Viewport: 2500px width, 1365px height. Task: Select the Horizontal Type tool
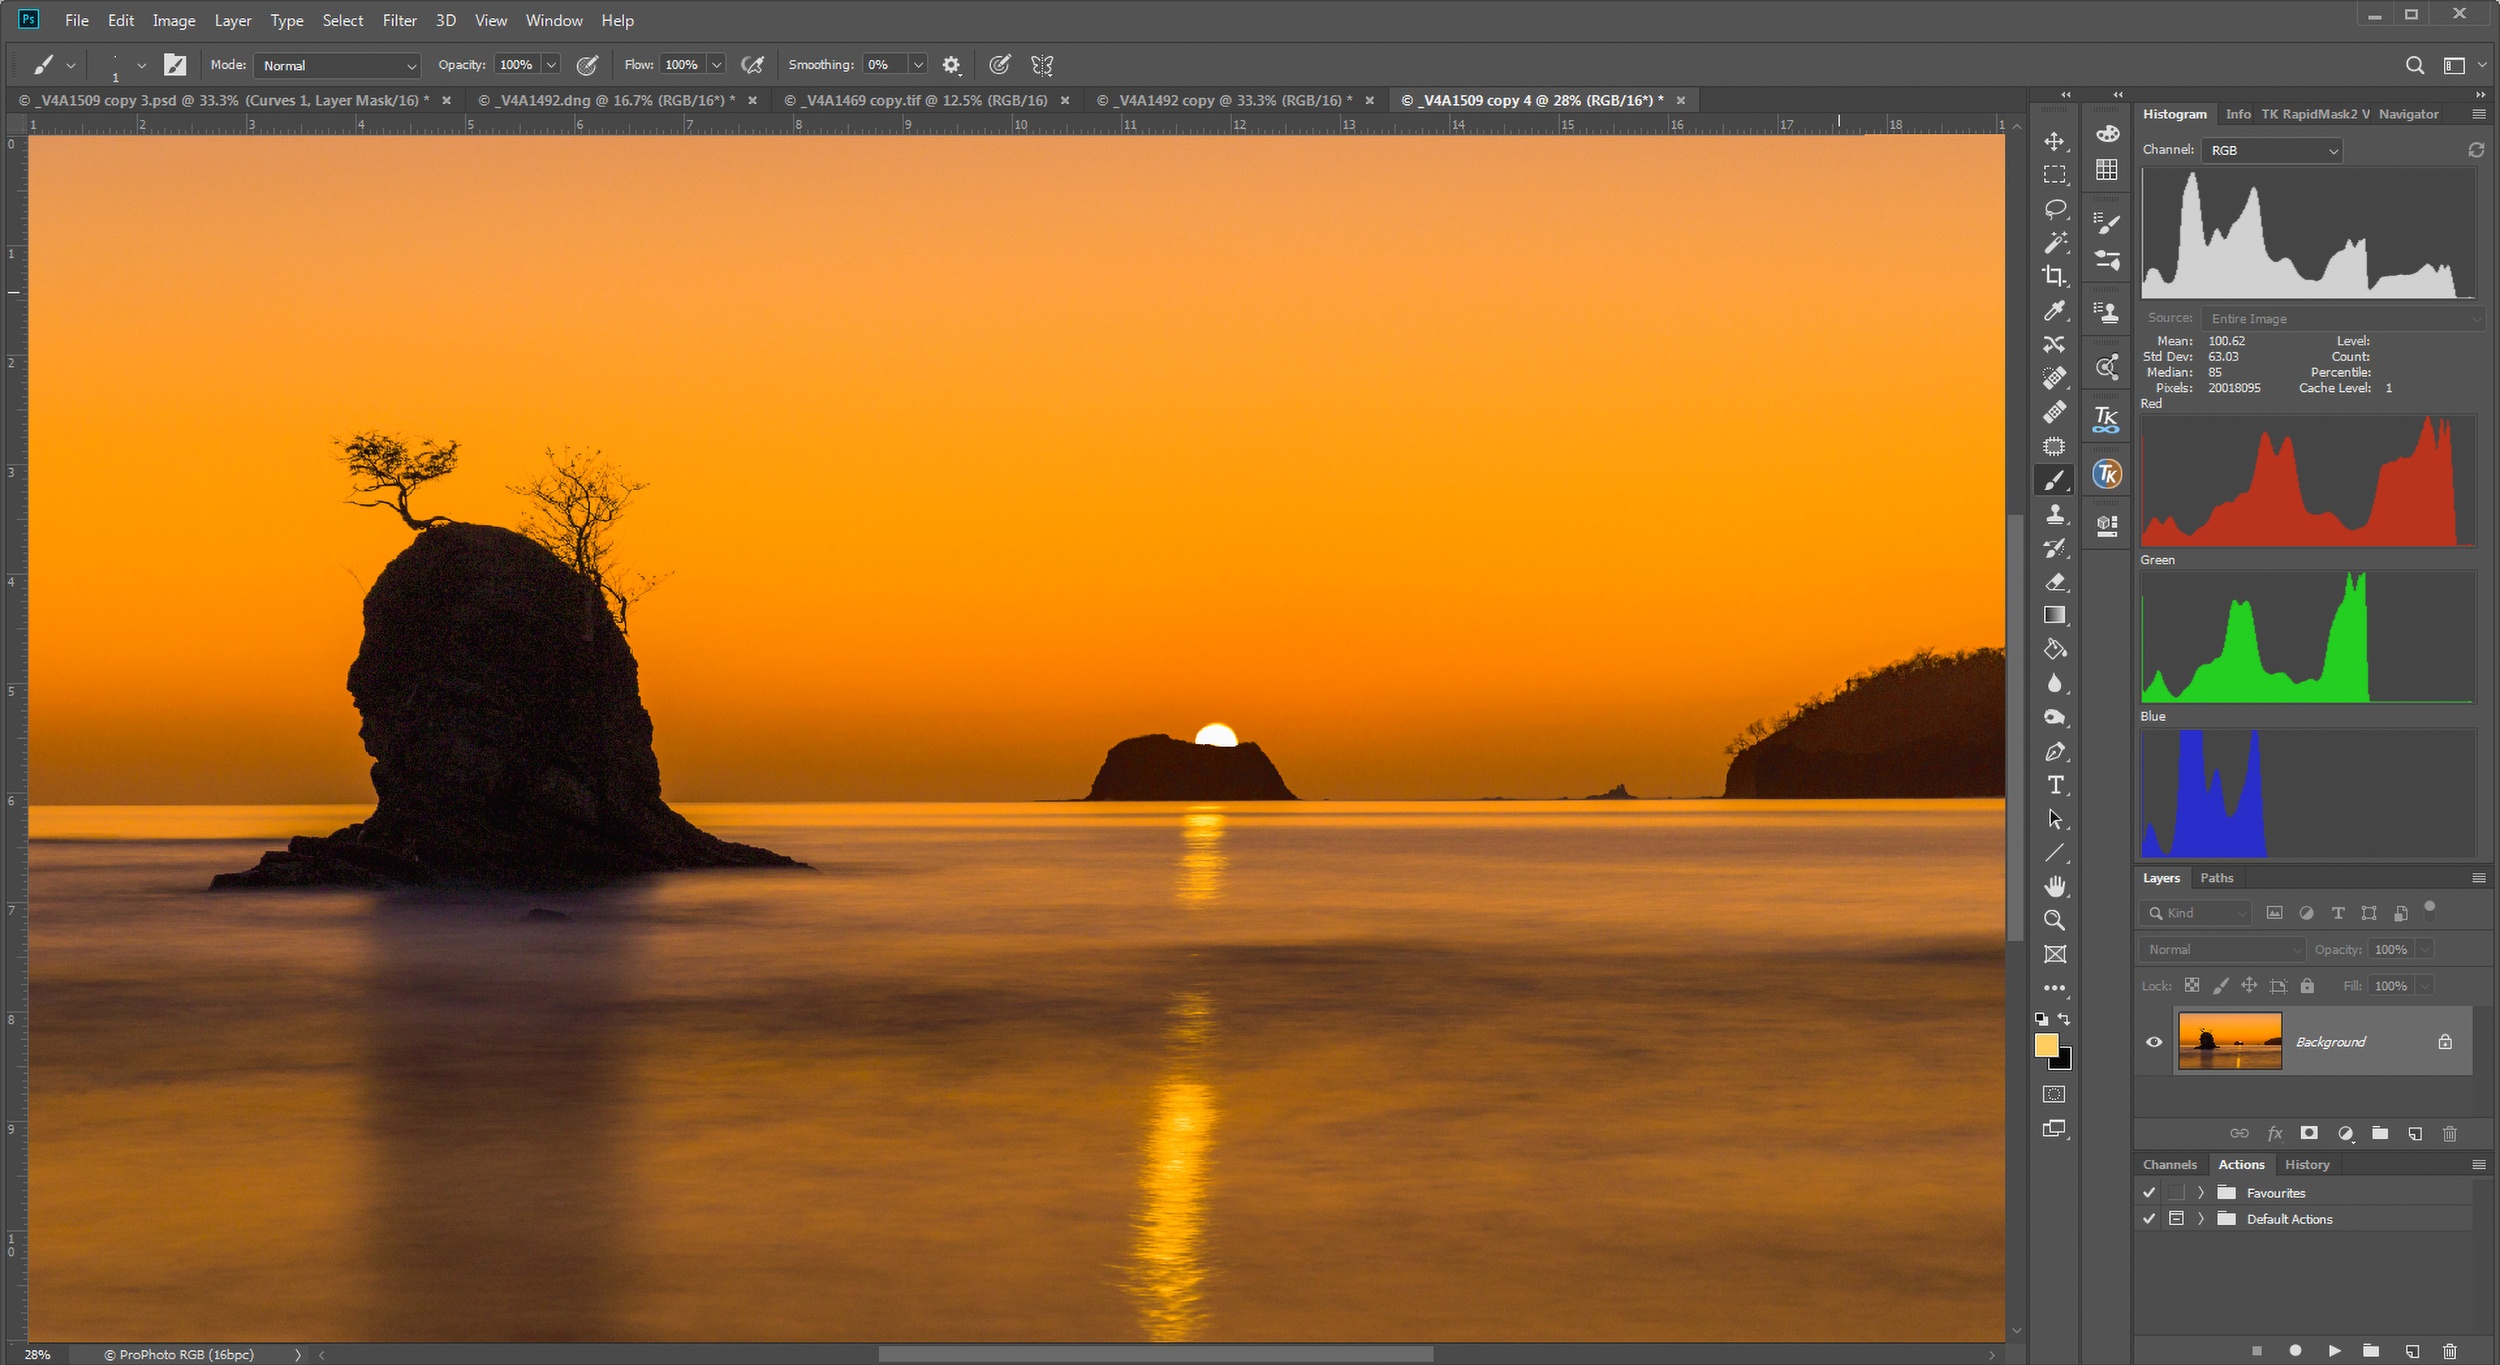(x=2054, y=785)
